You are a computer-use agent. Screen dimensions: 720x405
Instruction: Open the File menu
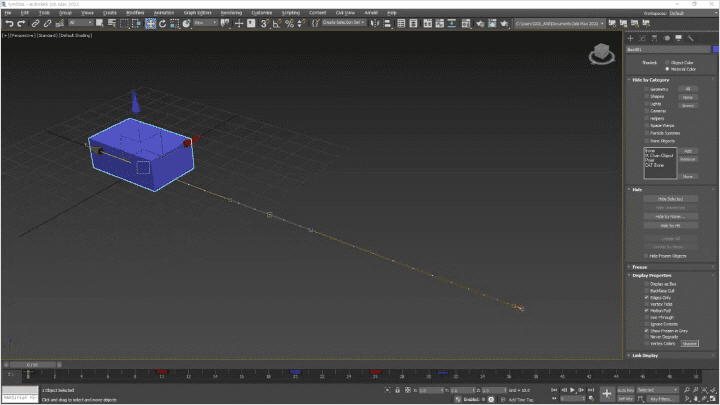8,13
